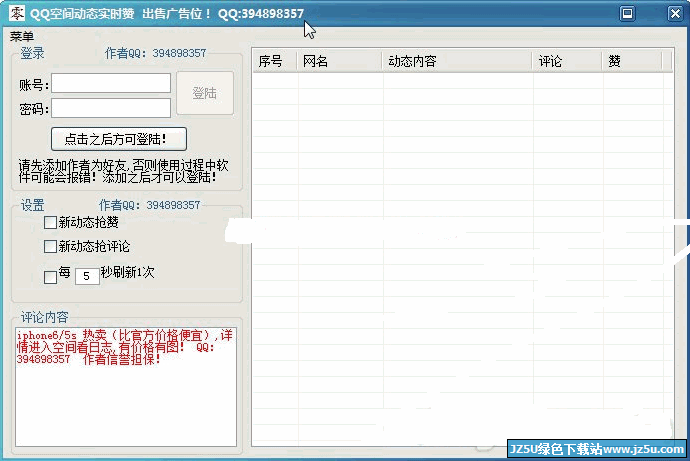Toggle the timed refresh every-seconds checkbox
The height and width of the screenshot is (461, 690).
[50, 277]
